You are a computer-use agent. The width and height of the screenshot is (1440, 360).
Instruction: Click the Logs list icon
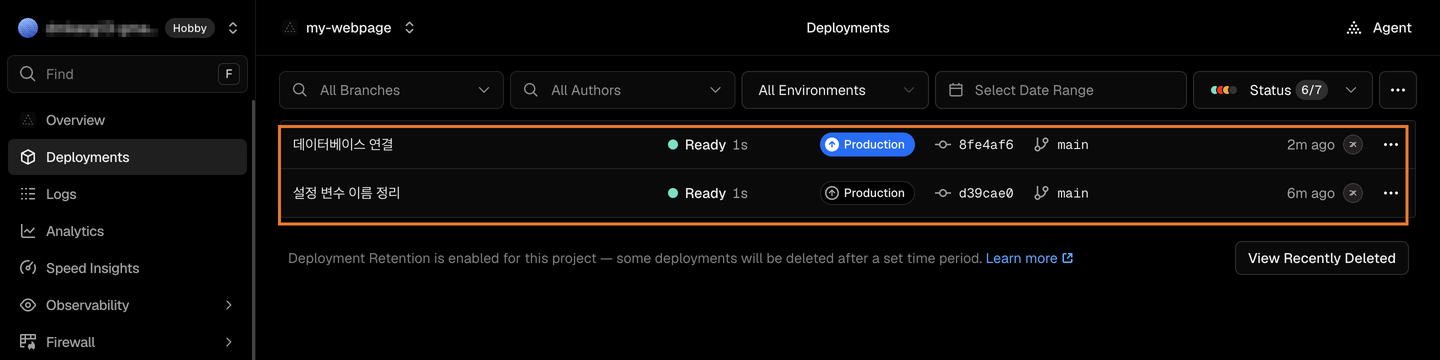(28, 194)
